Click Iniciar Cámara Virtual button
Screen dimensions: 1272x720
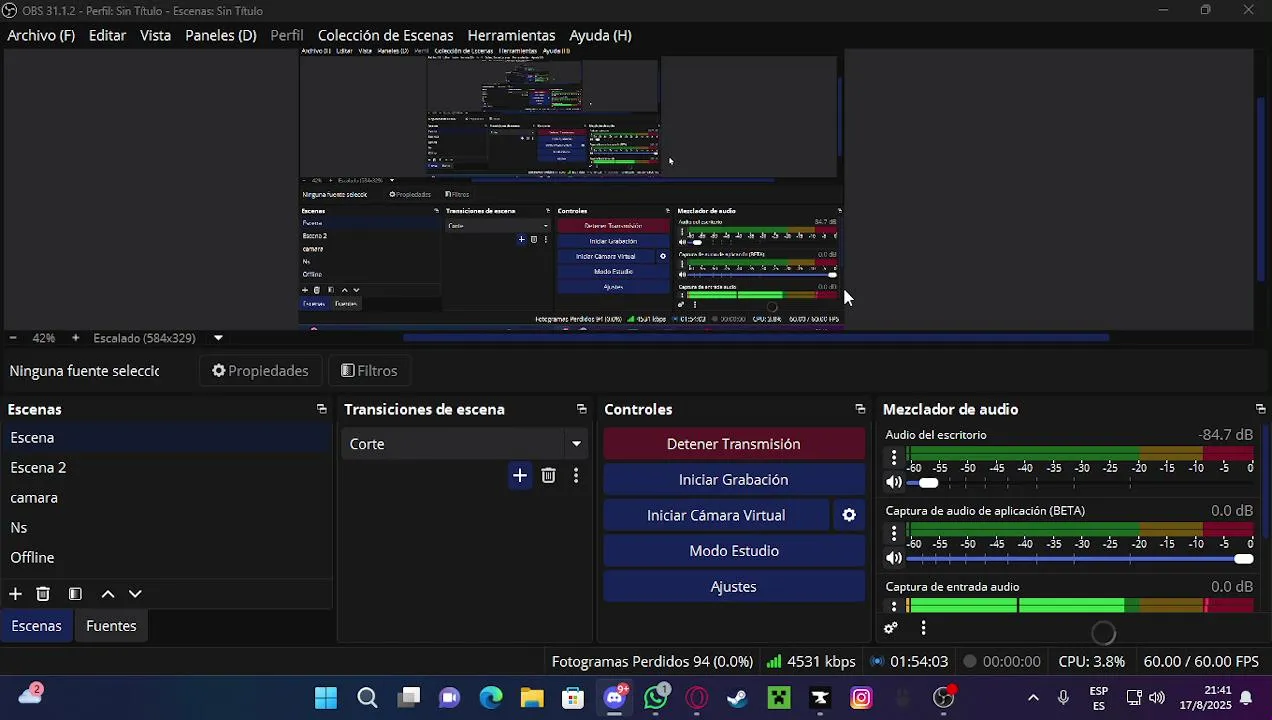(x=716, y=515)
